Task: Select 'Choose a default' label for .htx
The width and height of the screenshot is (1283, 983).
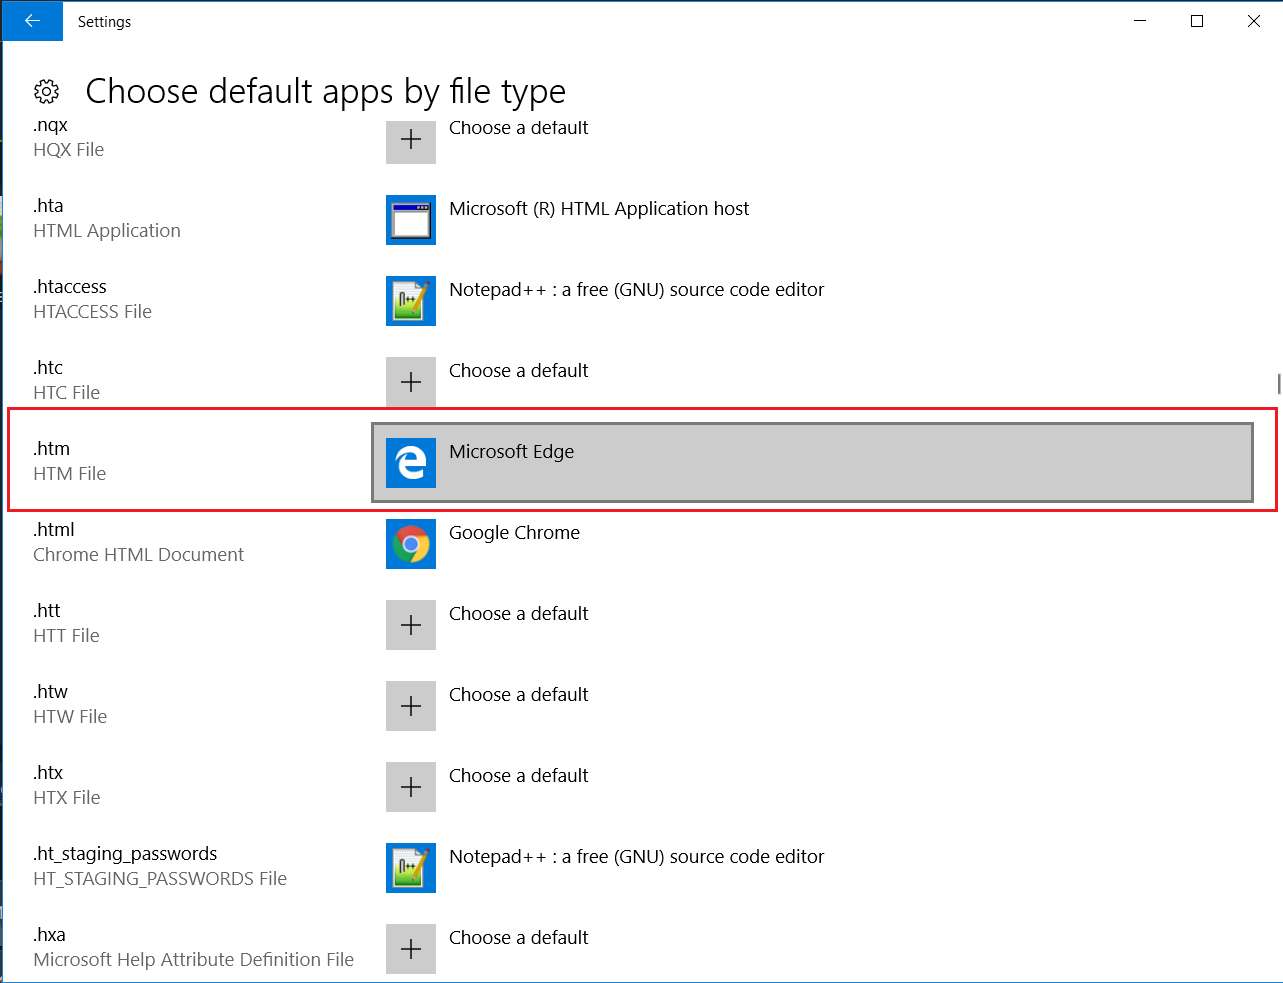Action: [518, 775]
